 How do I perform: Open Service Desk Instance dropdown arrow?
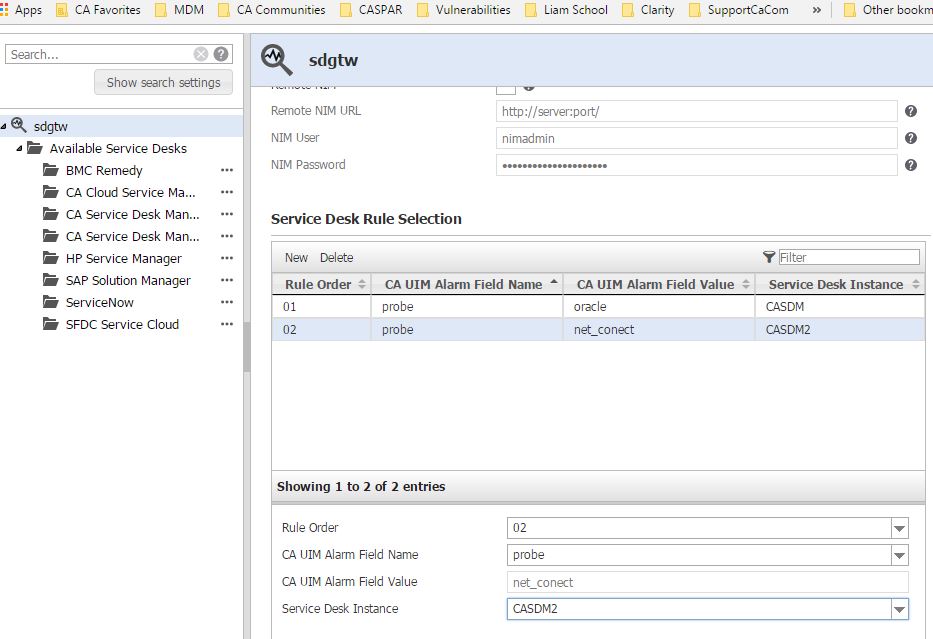pyautogui.click(x=899, y=609)
